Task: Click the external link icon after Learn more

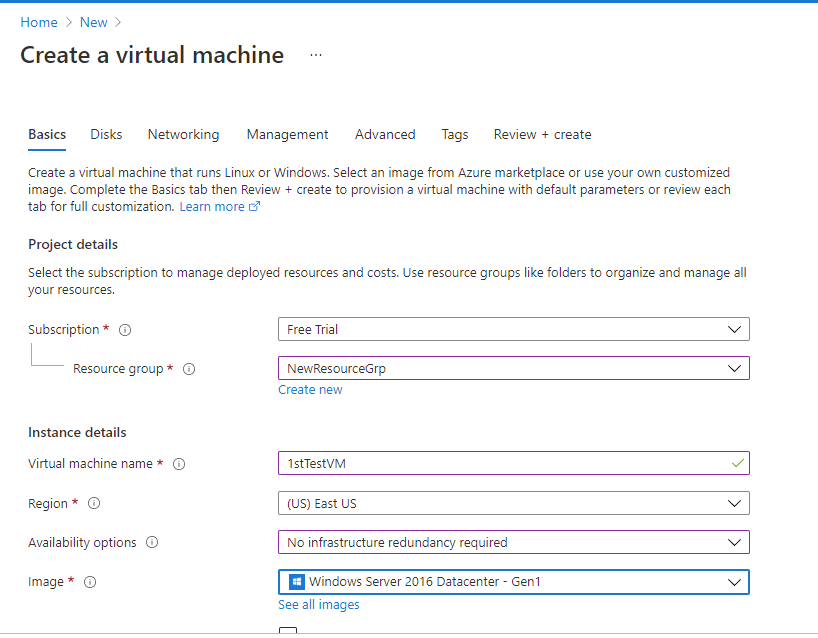Action: click(254, 207)
